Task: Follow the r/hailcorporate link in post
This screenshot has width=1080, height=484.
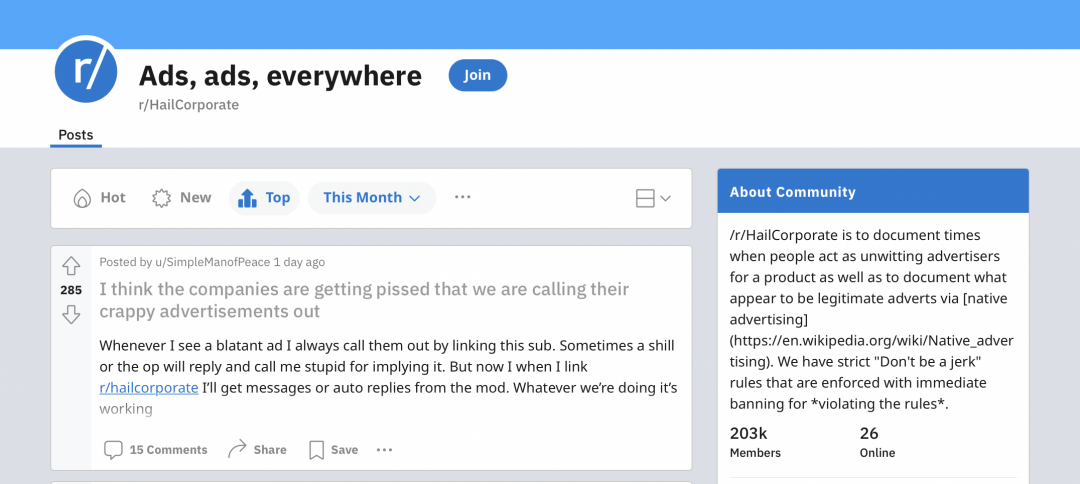Action: [149, 388]
